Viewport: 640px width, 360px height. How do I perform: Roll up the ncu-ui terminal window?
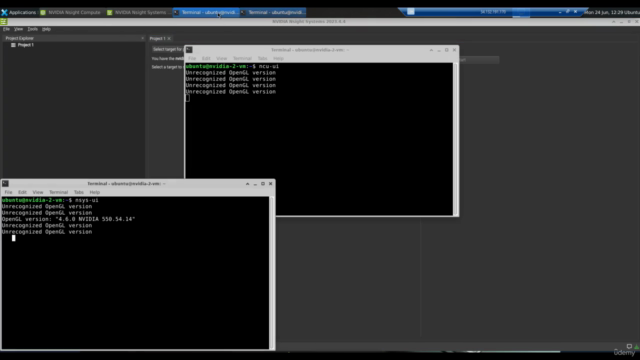click(431, 50)
